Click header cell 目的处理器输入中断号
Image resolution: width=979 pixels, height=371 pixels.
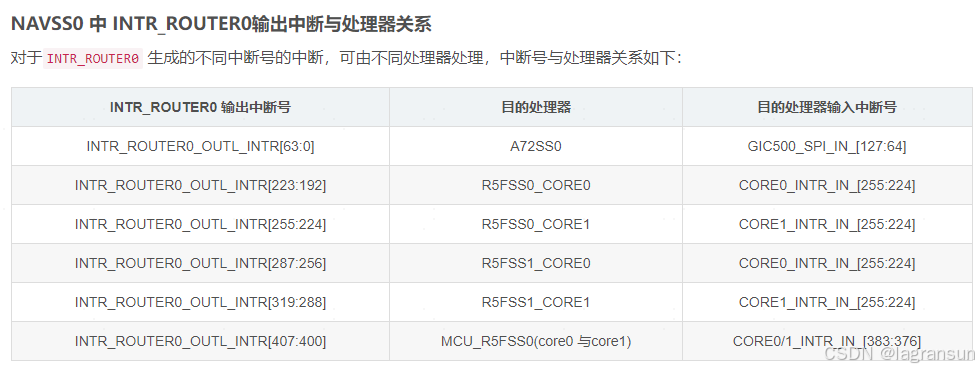[827, 107]
